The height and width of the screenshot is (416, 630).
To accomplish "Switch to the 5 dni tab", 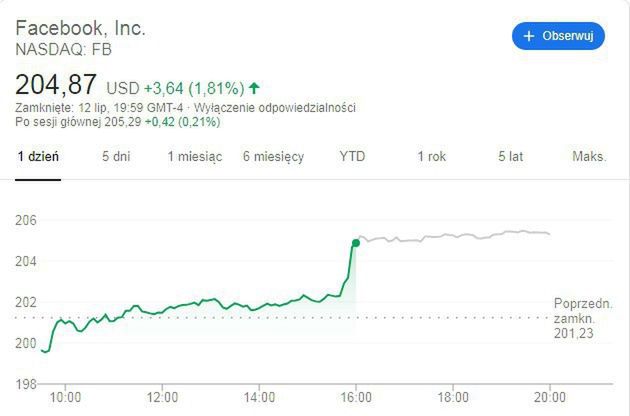I will (115, 157).
